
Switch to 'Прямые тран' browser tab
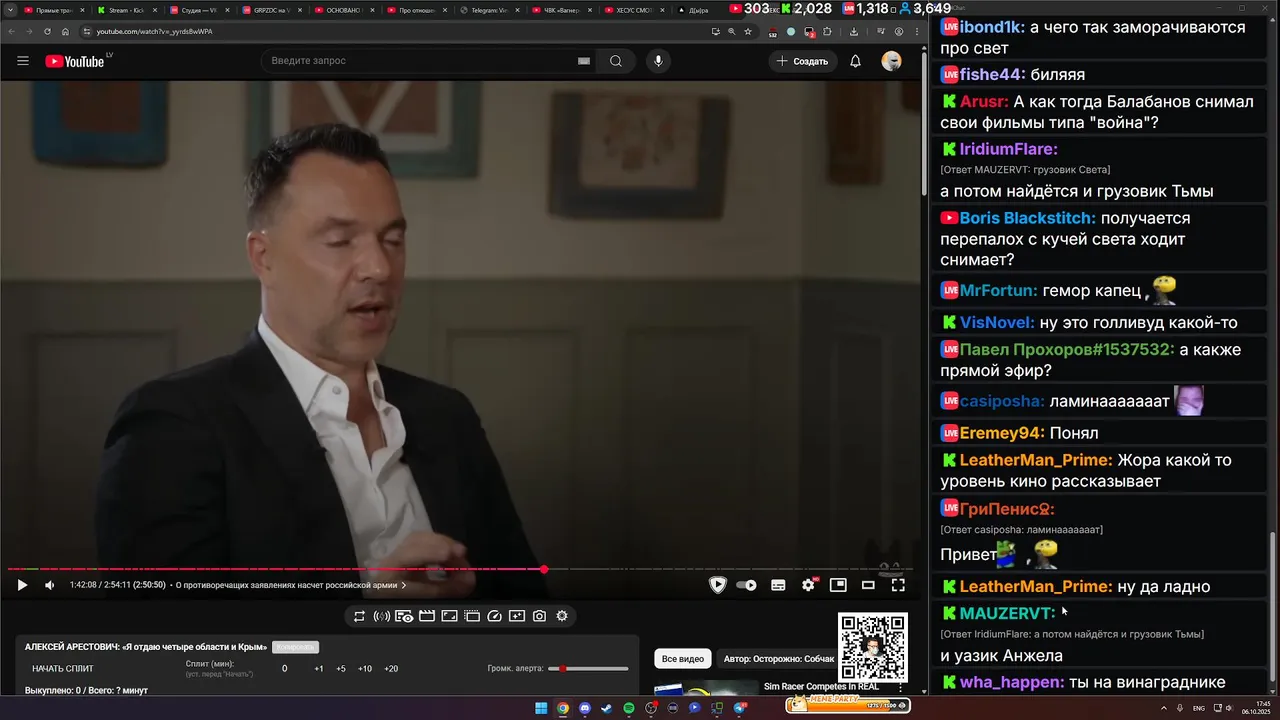[x=54, y=10]
